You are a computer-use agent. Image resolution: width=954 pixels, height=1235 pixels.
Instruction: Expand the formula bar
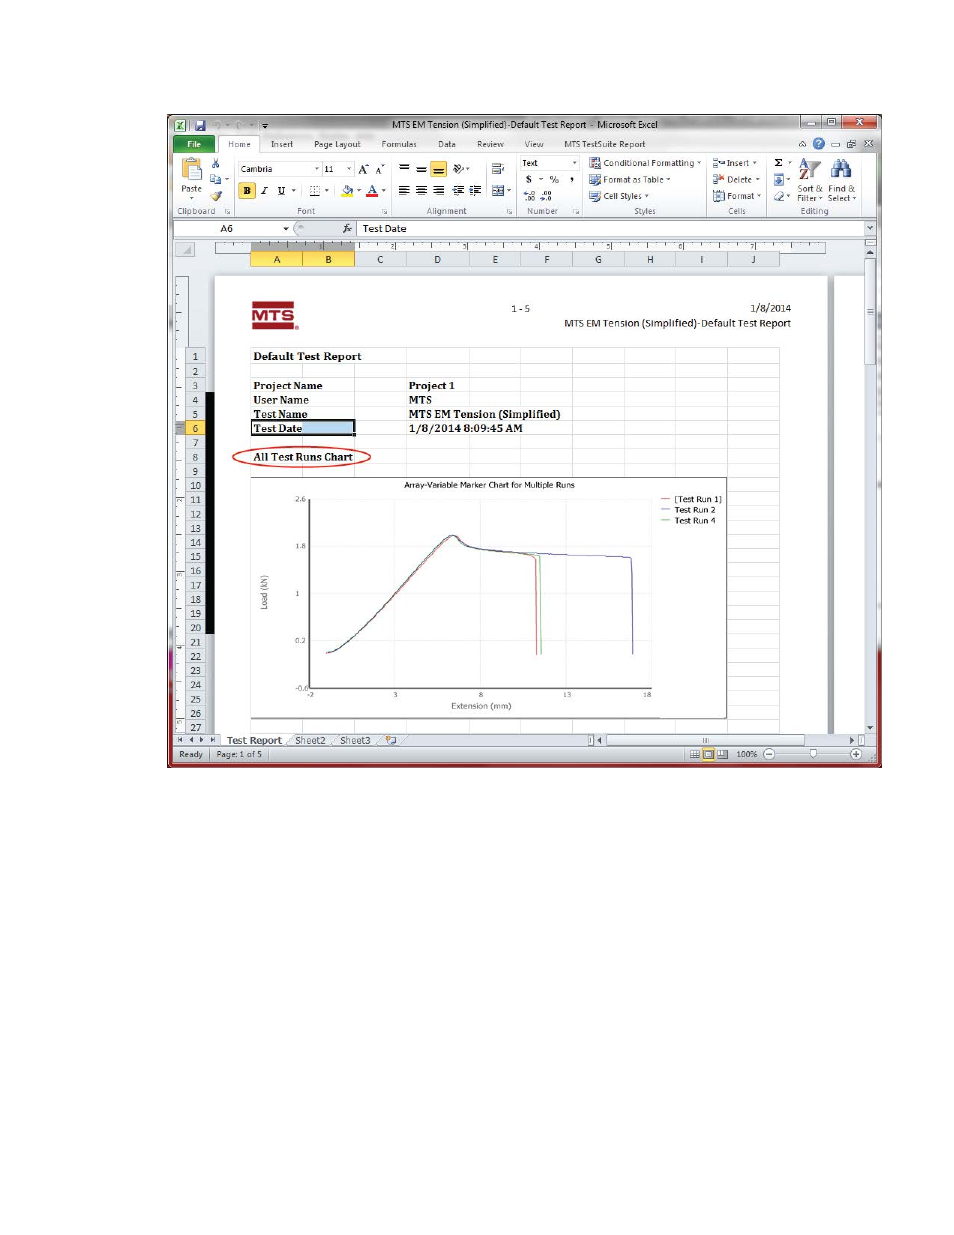pyautogui.click(x=870, y=229)
